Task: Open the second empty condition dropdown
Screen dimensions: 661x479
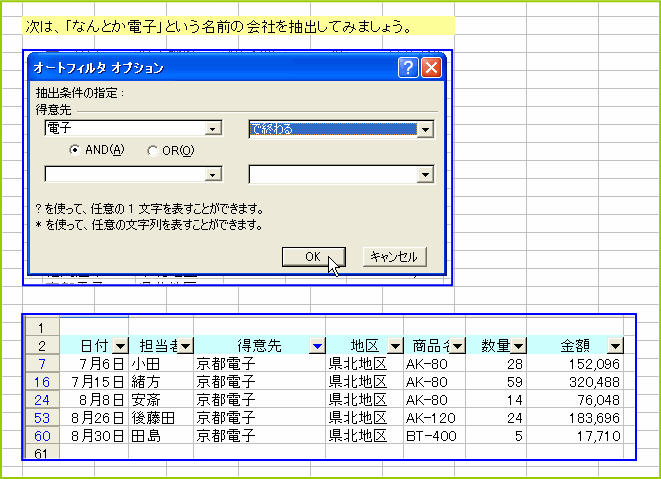Action: click(425, 174)
